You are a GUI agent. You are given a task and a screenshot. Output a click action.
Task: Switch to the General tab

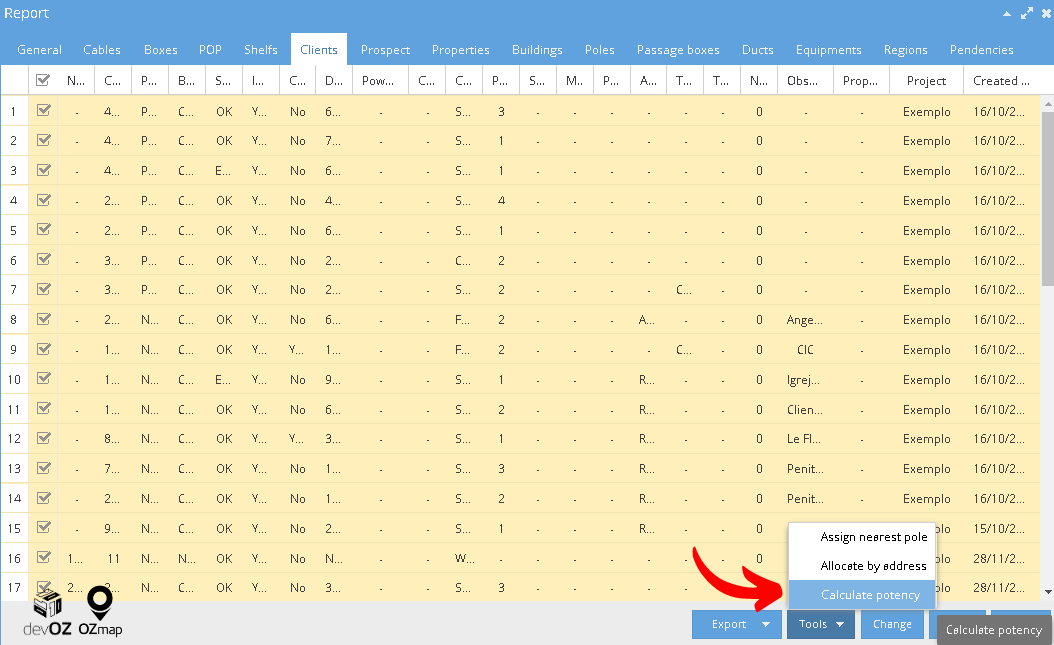(x=40, y=50)
